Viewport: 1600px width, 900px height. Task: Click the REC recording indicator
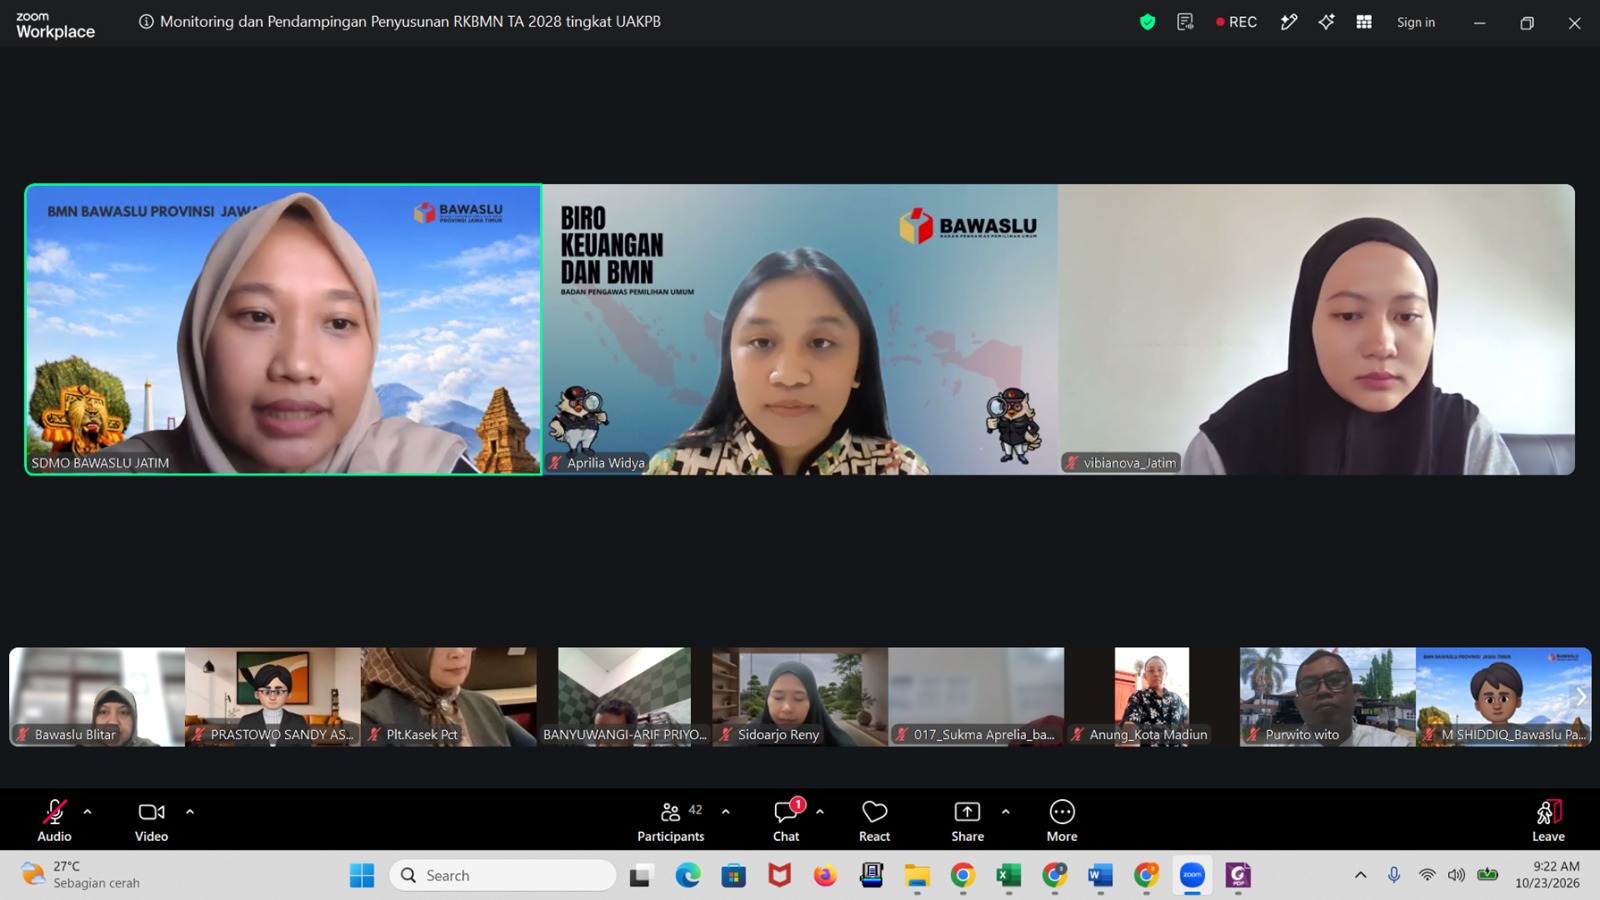pos(1236,22)
